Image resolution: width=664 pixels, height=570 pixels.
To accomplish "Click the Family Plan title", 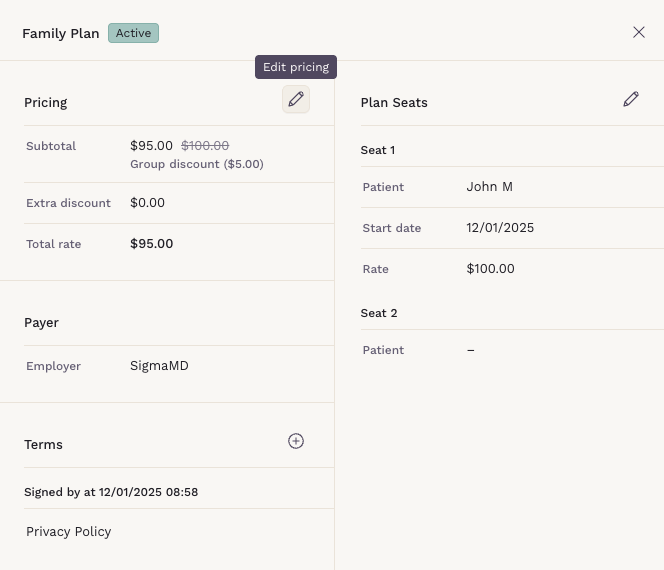I will [x=61, y=33].
